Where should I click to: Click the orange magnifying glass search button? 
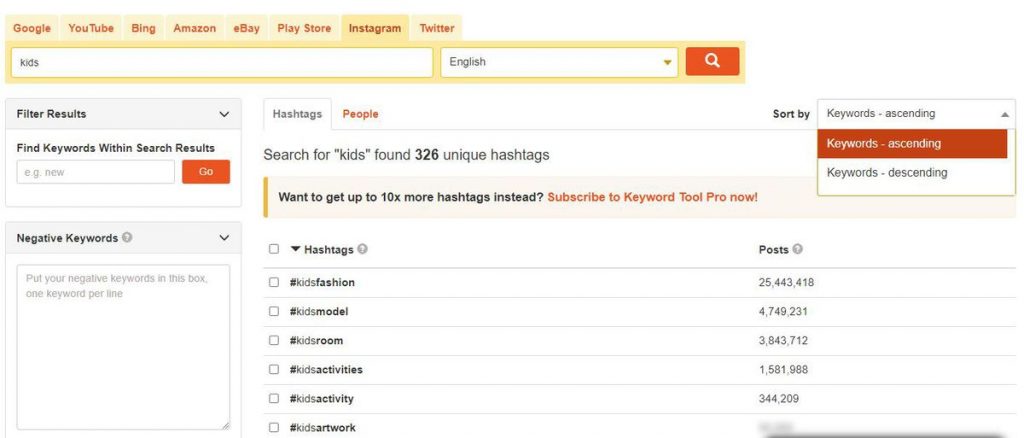pyautogui.click(x=712, y=61)
